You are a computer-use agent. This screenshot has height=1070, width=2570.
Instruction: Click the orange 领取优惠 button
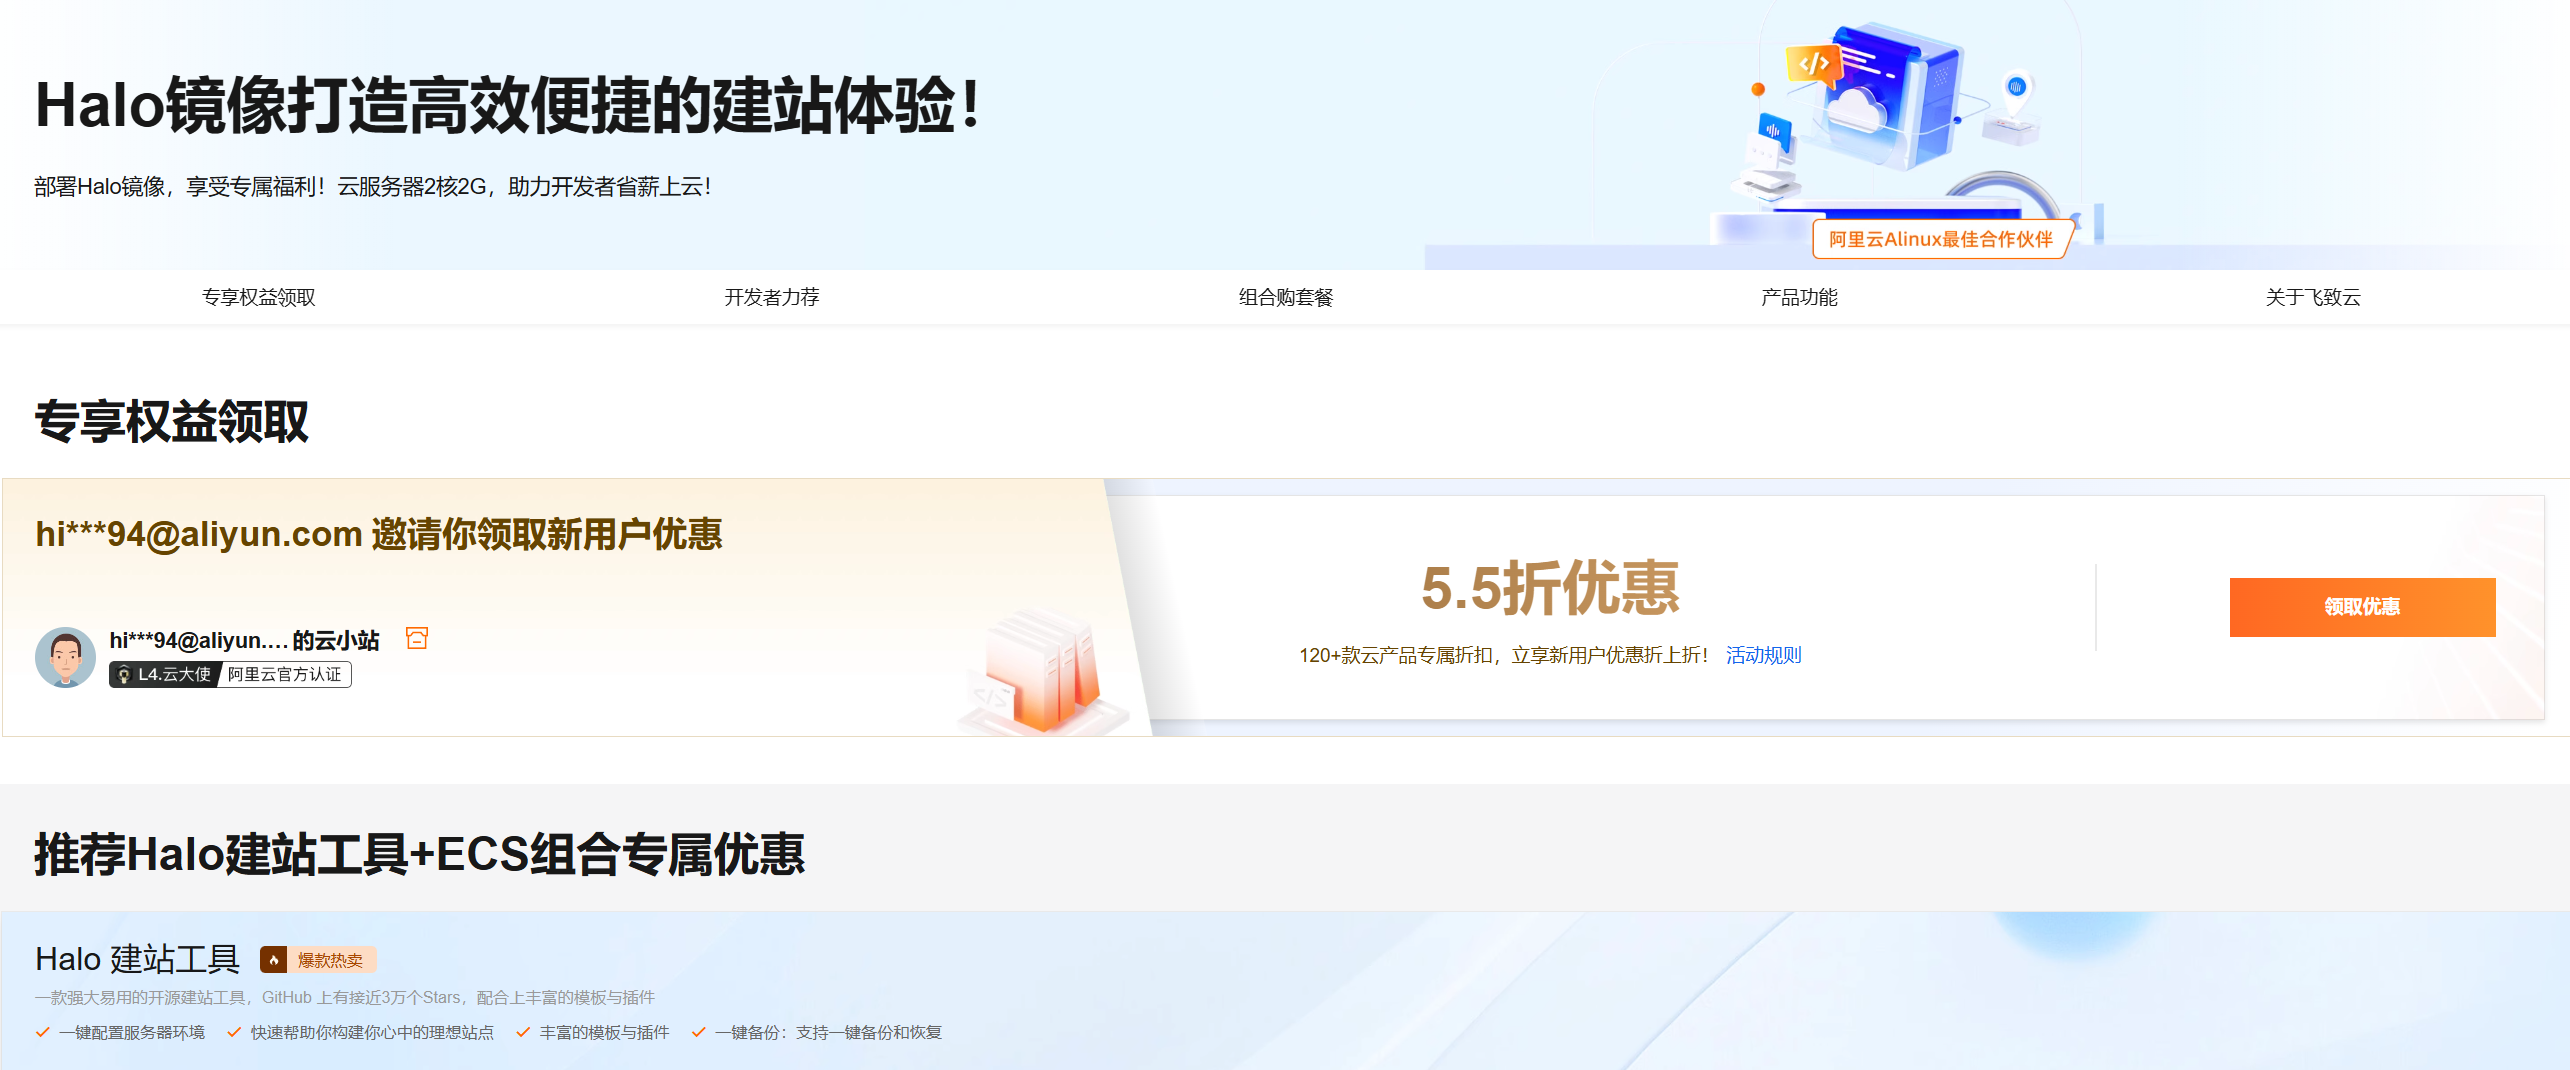(x=2362, y=607)
